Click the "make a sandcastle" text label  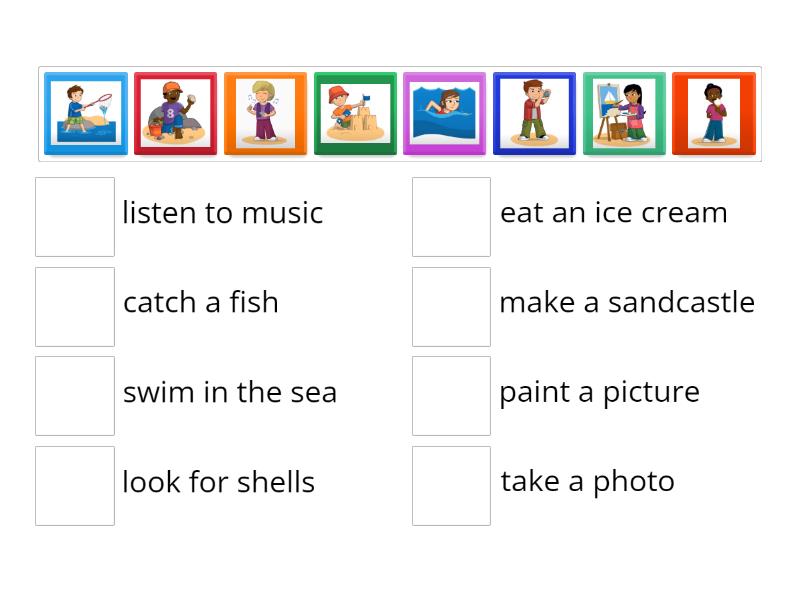pos(627,302)
